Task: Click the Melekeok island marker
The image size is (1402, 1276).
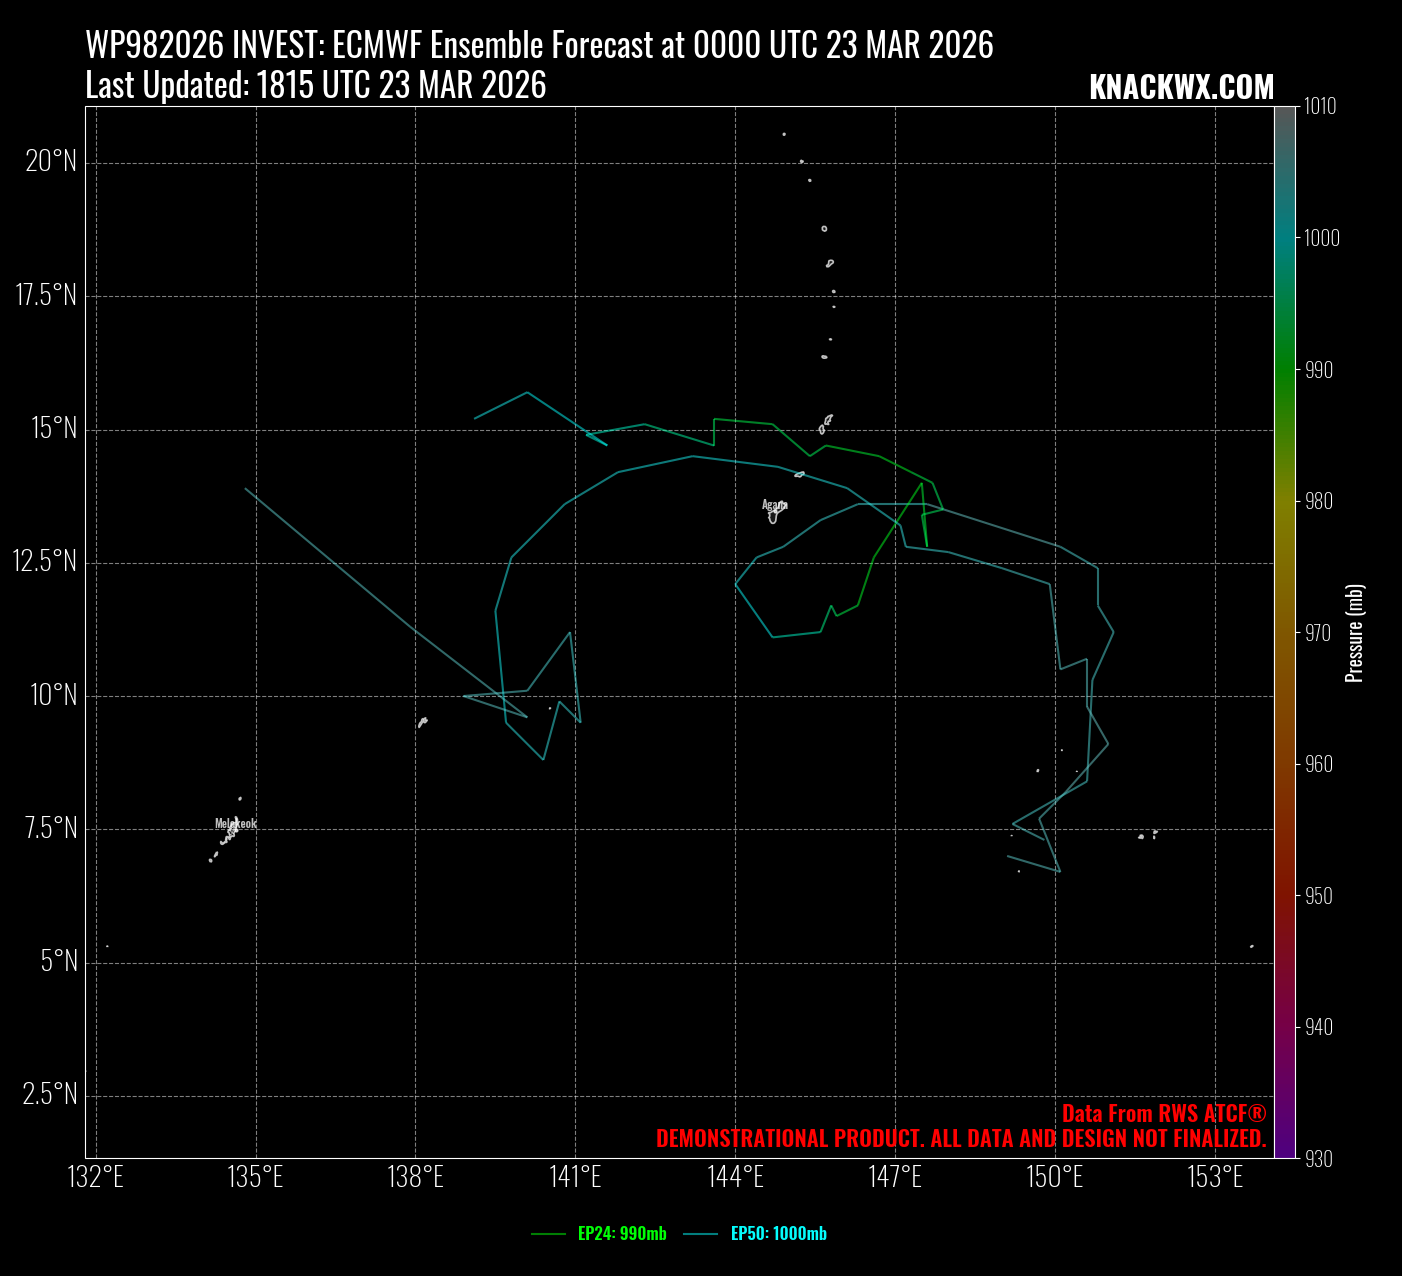Action: (x=231, y=831)
